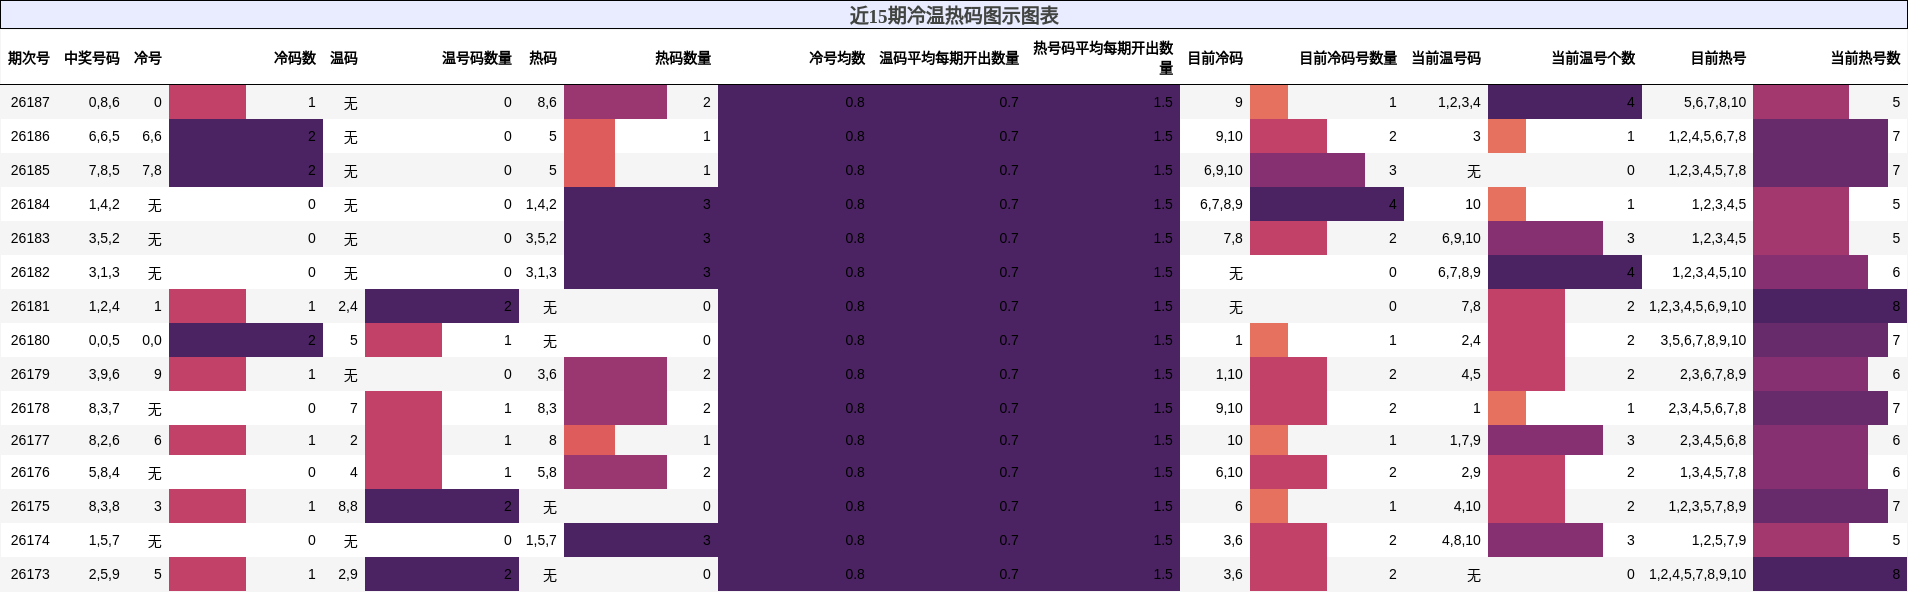
Task: Click the 当前温号个数 data bar in row 26187
Action: click(1565, 102)
